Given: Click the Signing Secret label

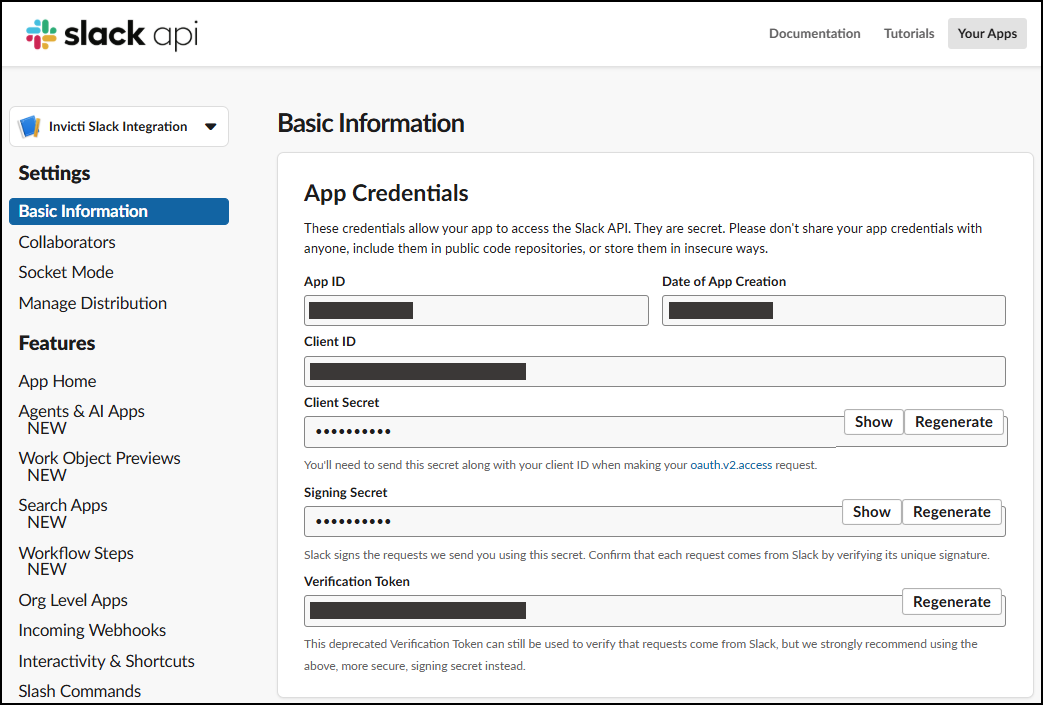Looking at the screenshot, I should (345, 492).
